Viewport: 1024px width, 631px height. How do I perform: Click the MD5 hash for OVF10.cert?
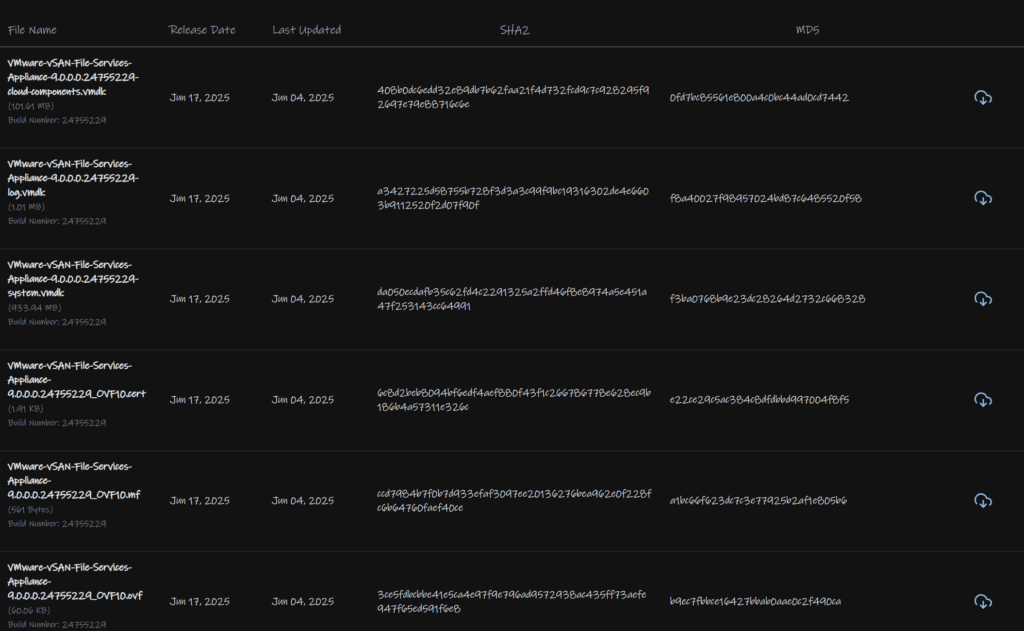tap(760, 400)
